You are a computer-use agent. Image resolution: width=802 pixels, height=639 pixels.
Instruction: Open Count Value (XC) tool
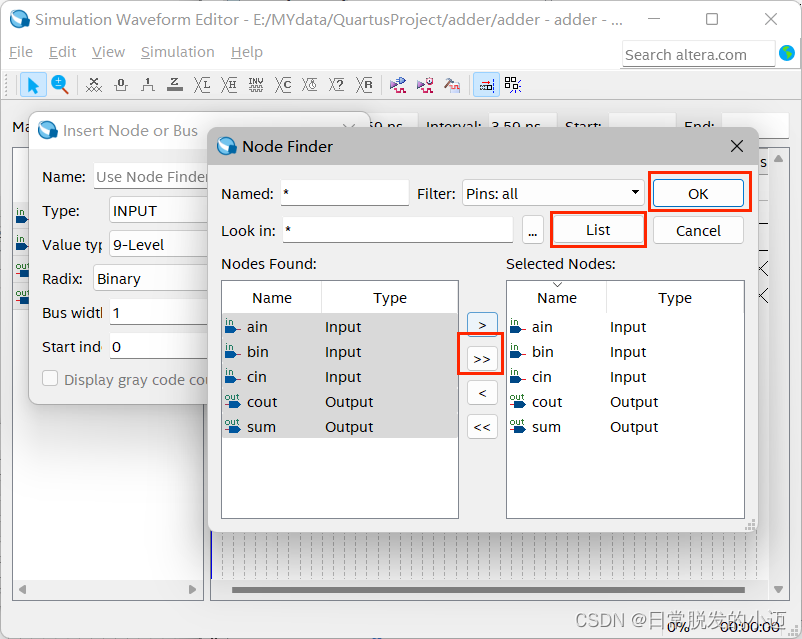coord(283,85)
